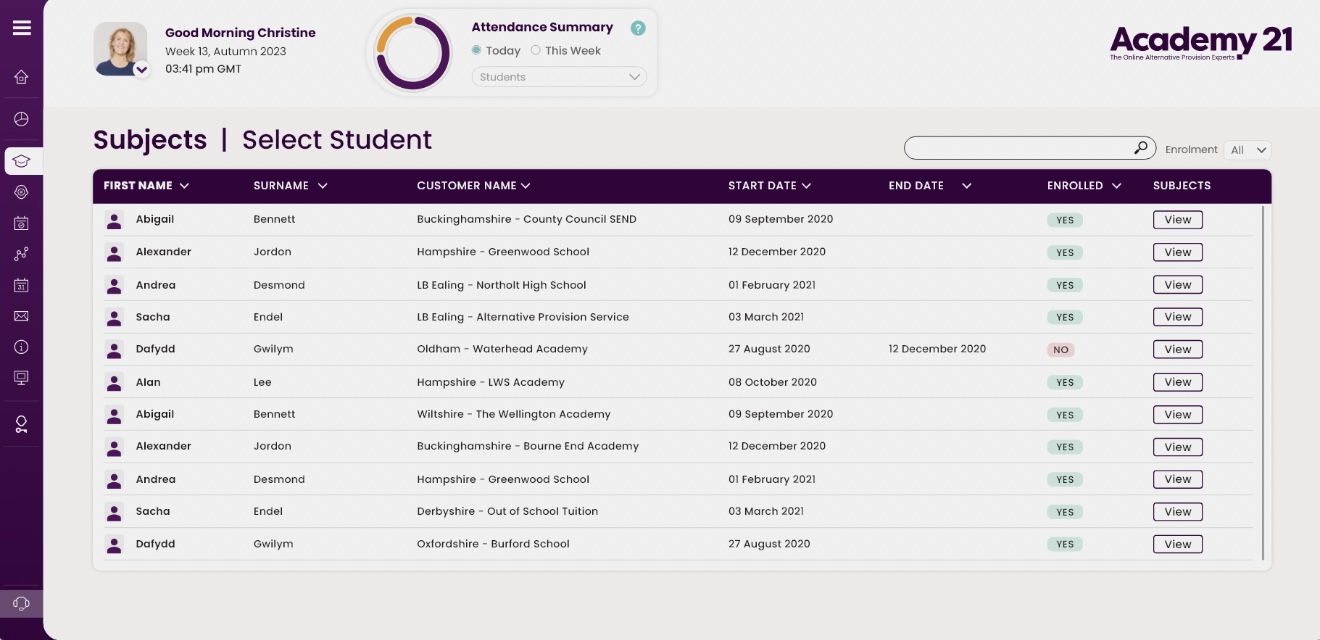1320x640 pixels.
Task: Sort by the Start Date column header
Action: pyautogui.click(x=769, y=186)
